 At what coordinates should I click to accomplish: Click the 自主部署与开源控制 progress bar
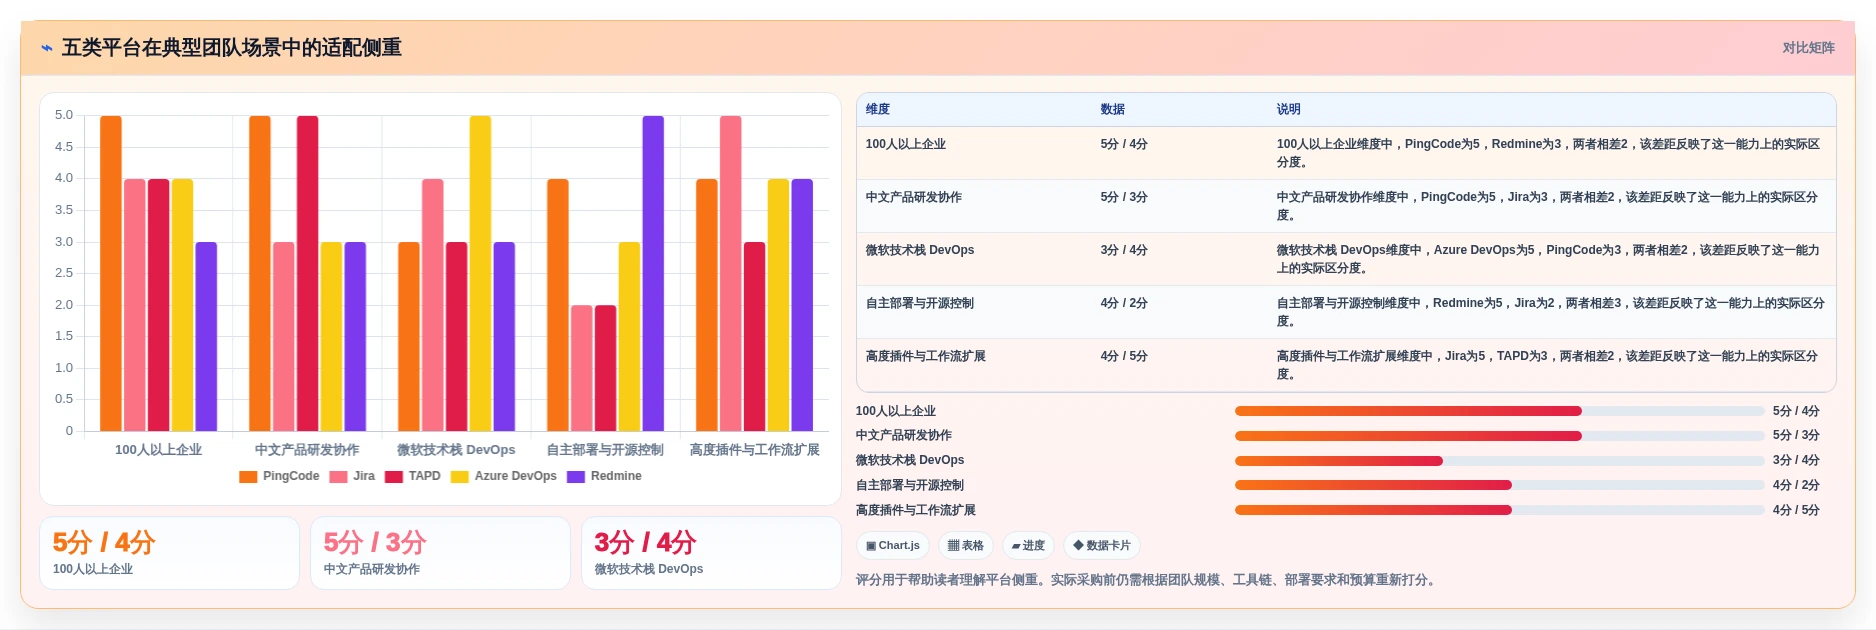click(1499, 485)
